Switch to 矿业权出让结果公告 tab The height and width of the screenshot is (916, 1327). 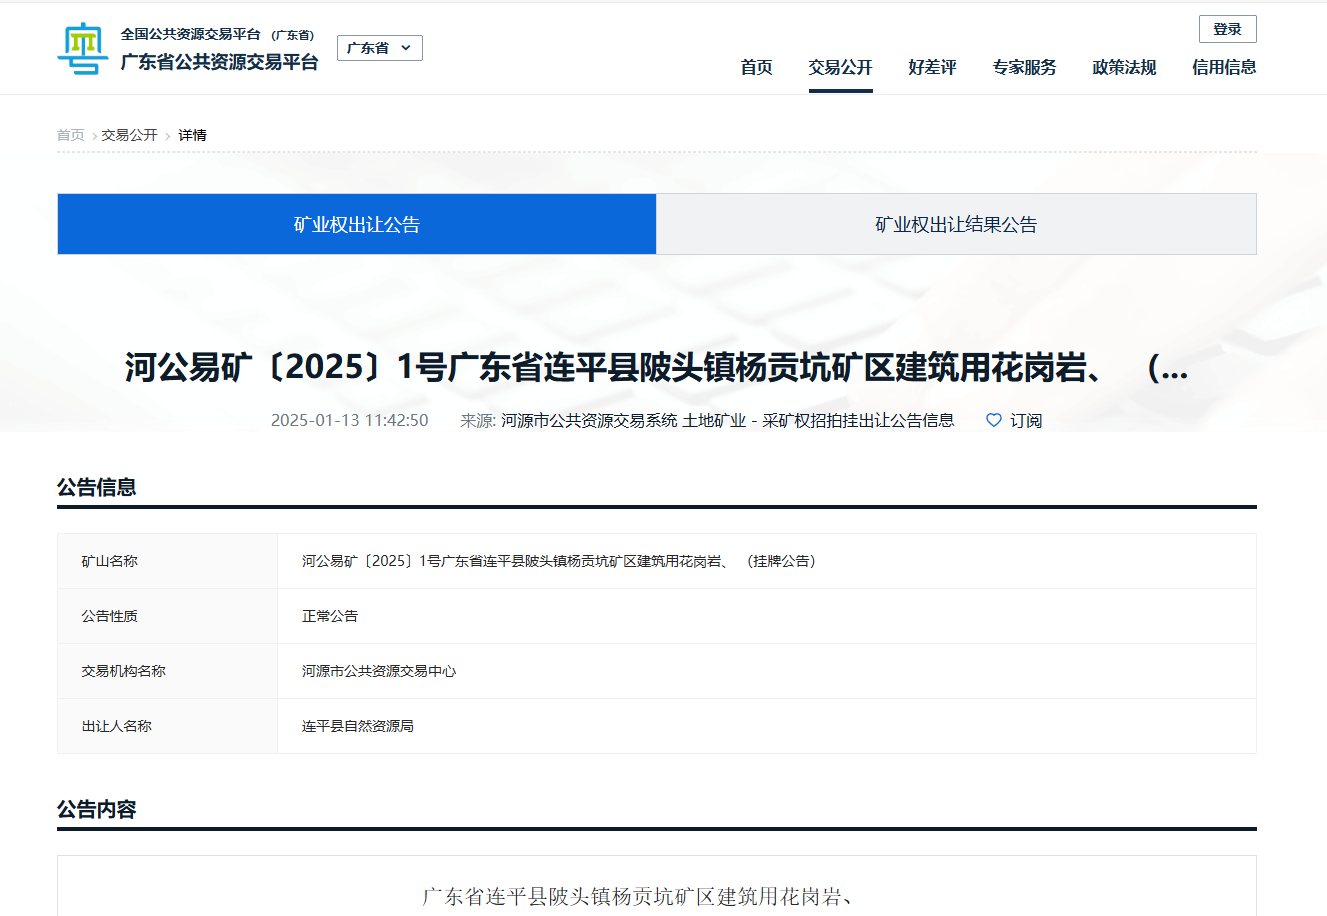pos(956,224)
